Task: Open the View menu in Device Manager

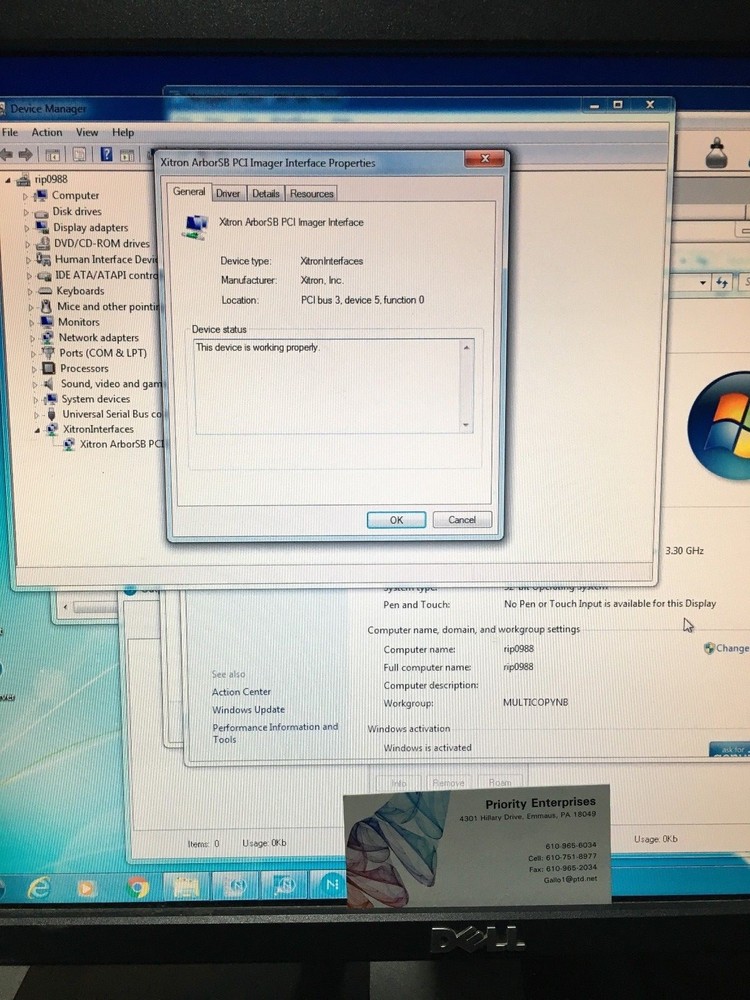Action: (87, 132)
